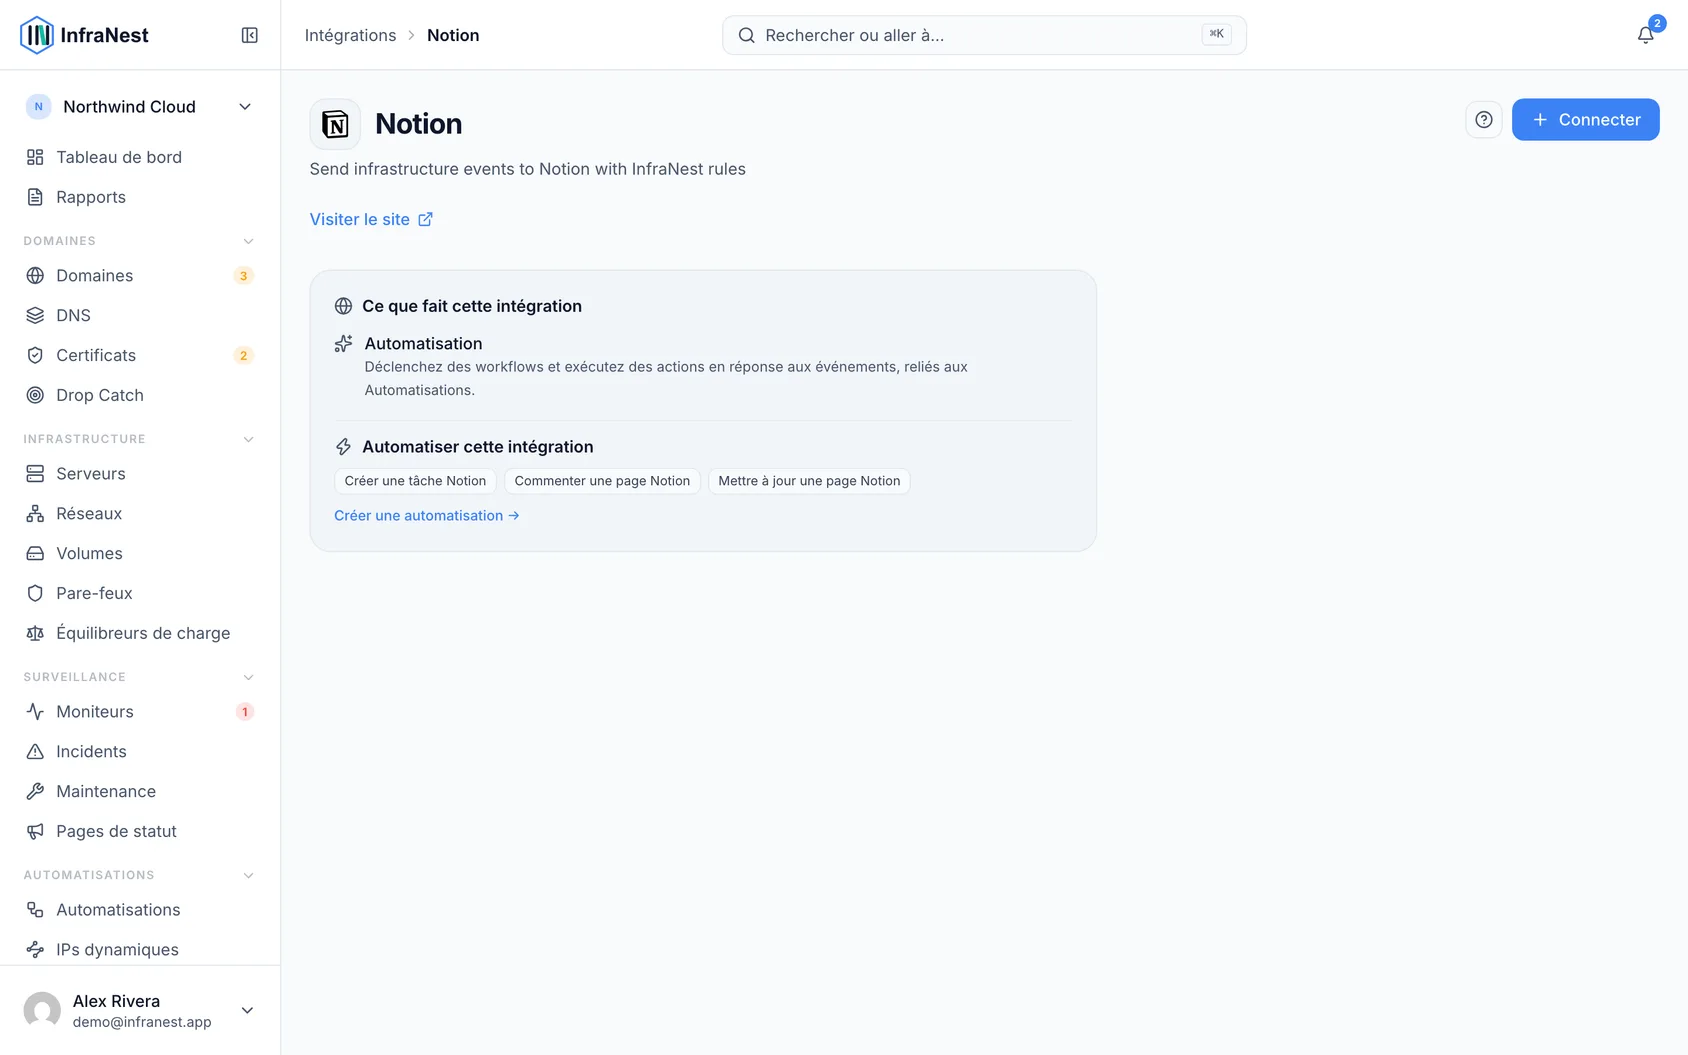
Task: Collapse the SURVEILLANCE section
Action: coord(248,677)
